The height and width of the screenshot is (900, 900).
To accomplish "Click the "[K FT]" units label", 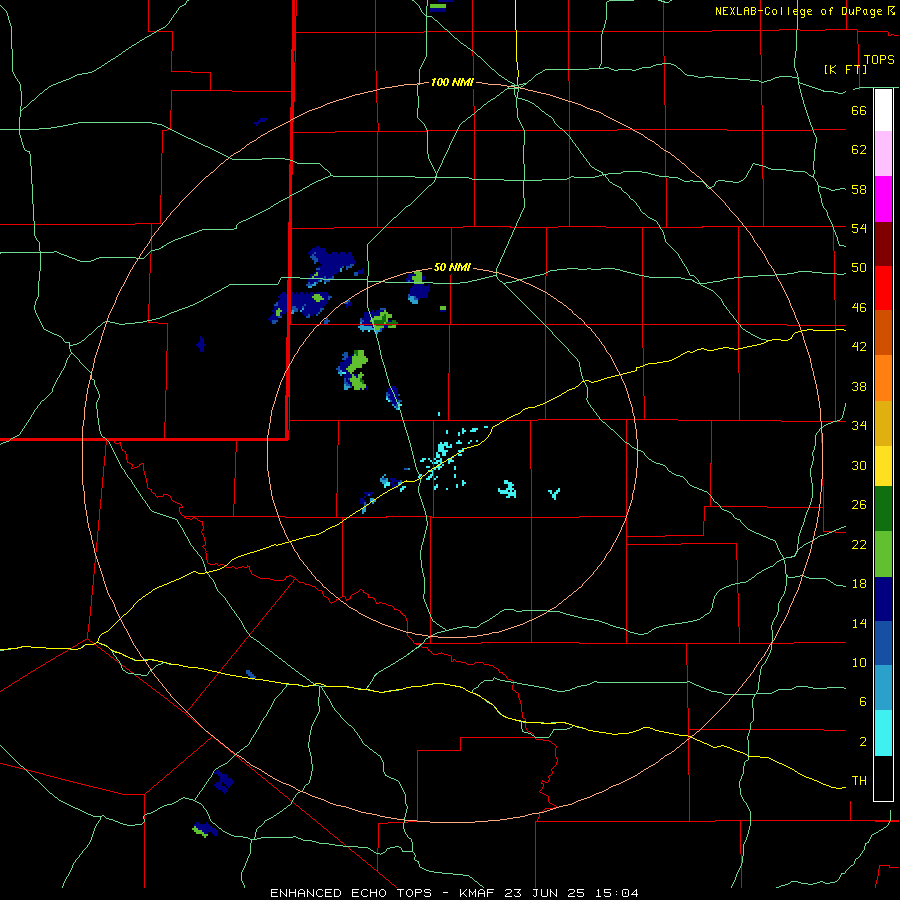I will [845, 70].
